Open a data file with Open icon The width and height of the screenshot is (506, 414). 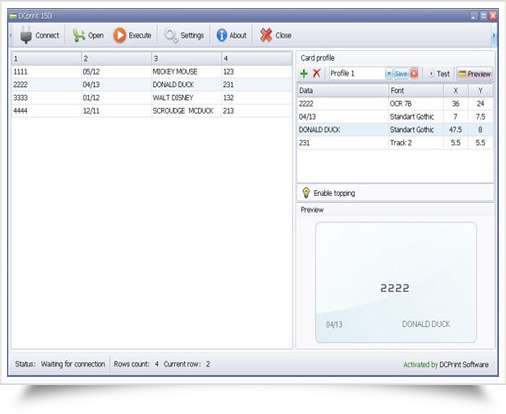[x=79, y=35]
